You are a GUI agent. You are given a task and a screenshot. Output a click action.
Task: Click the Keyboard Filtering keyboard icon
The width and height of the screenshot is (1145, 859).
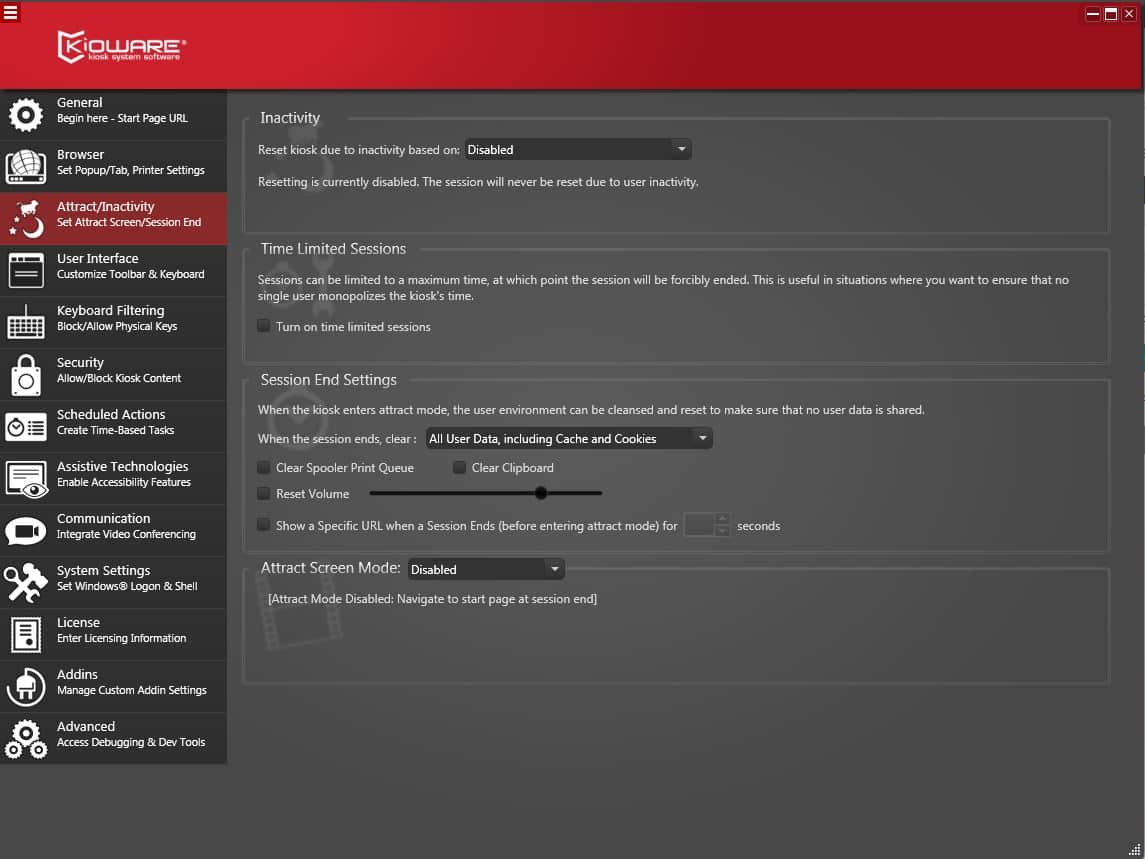point(26,322)
